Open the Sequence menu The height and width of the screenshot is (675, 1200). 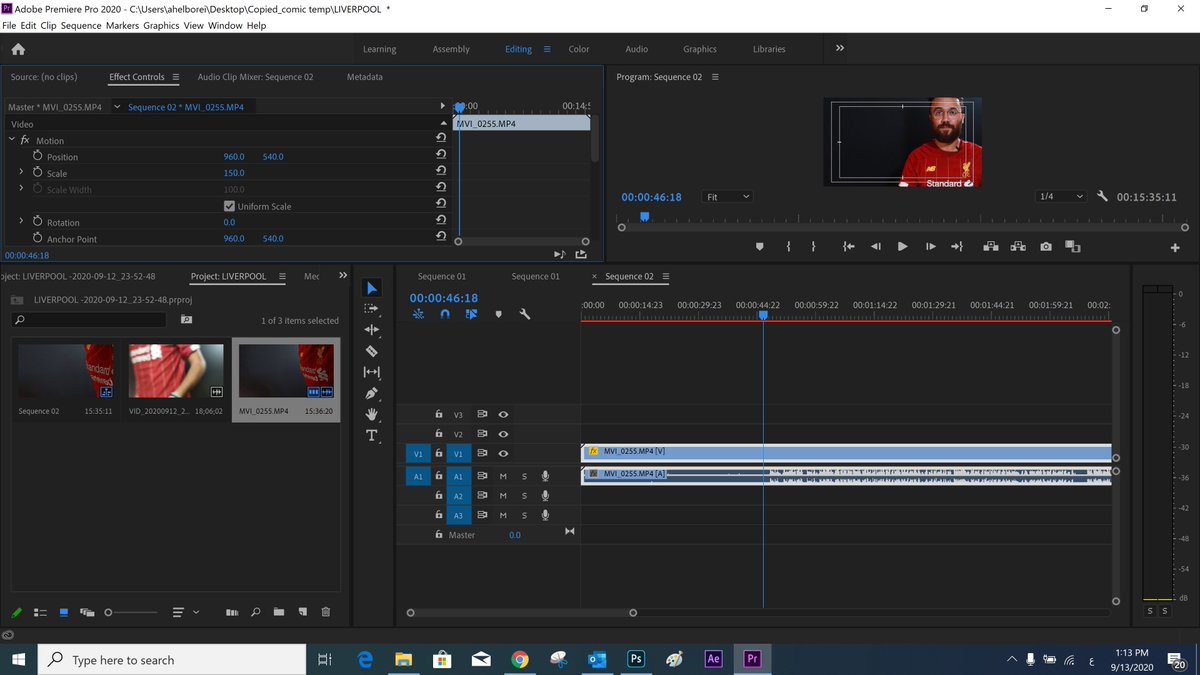[x=82, y=25]
